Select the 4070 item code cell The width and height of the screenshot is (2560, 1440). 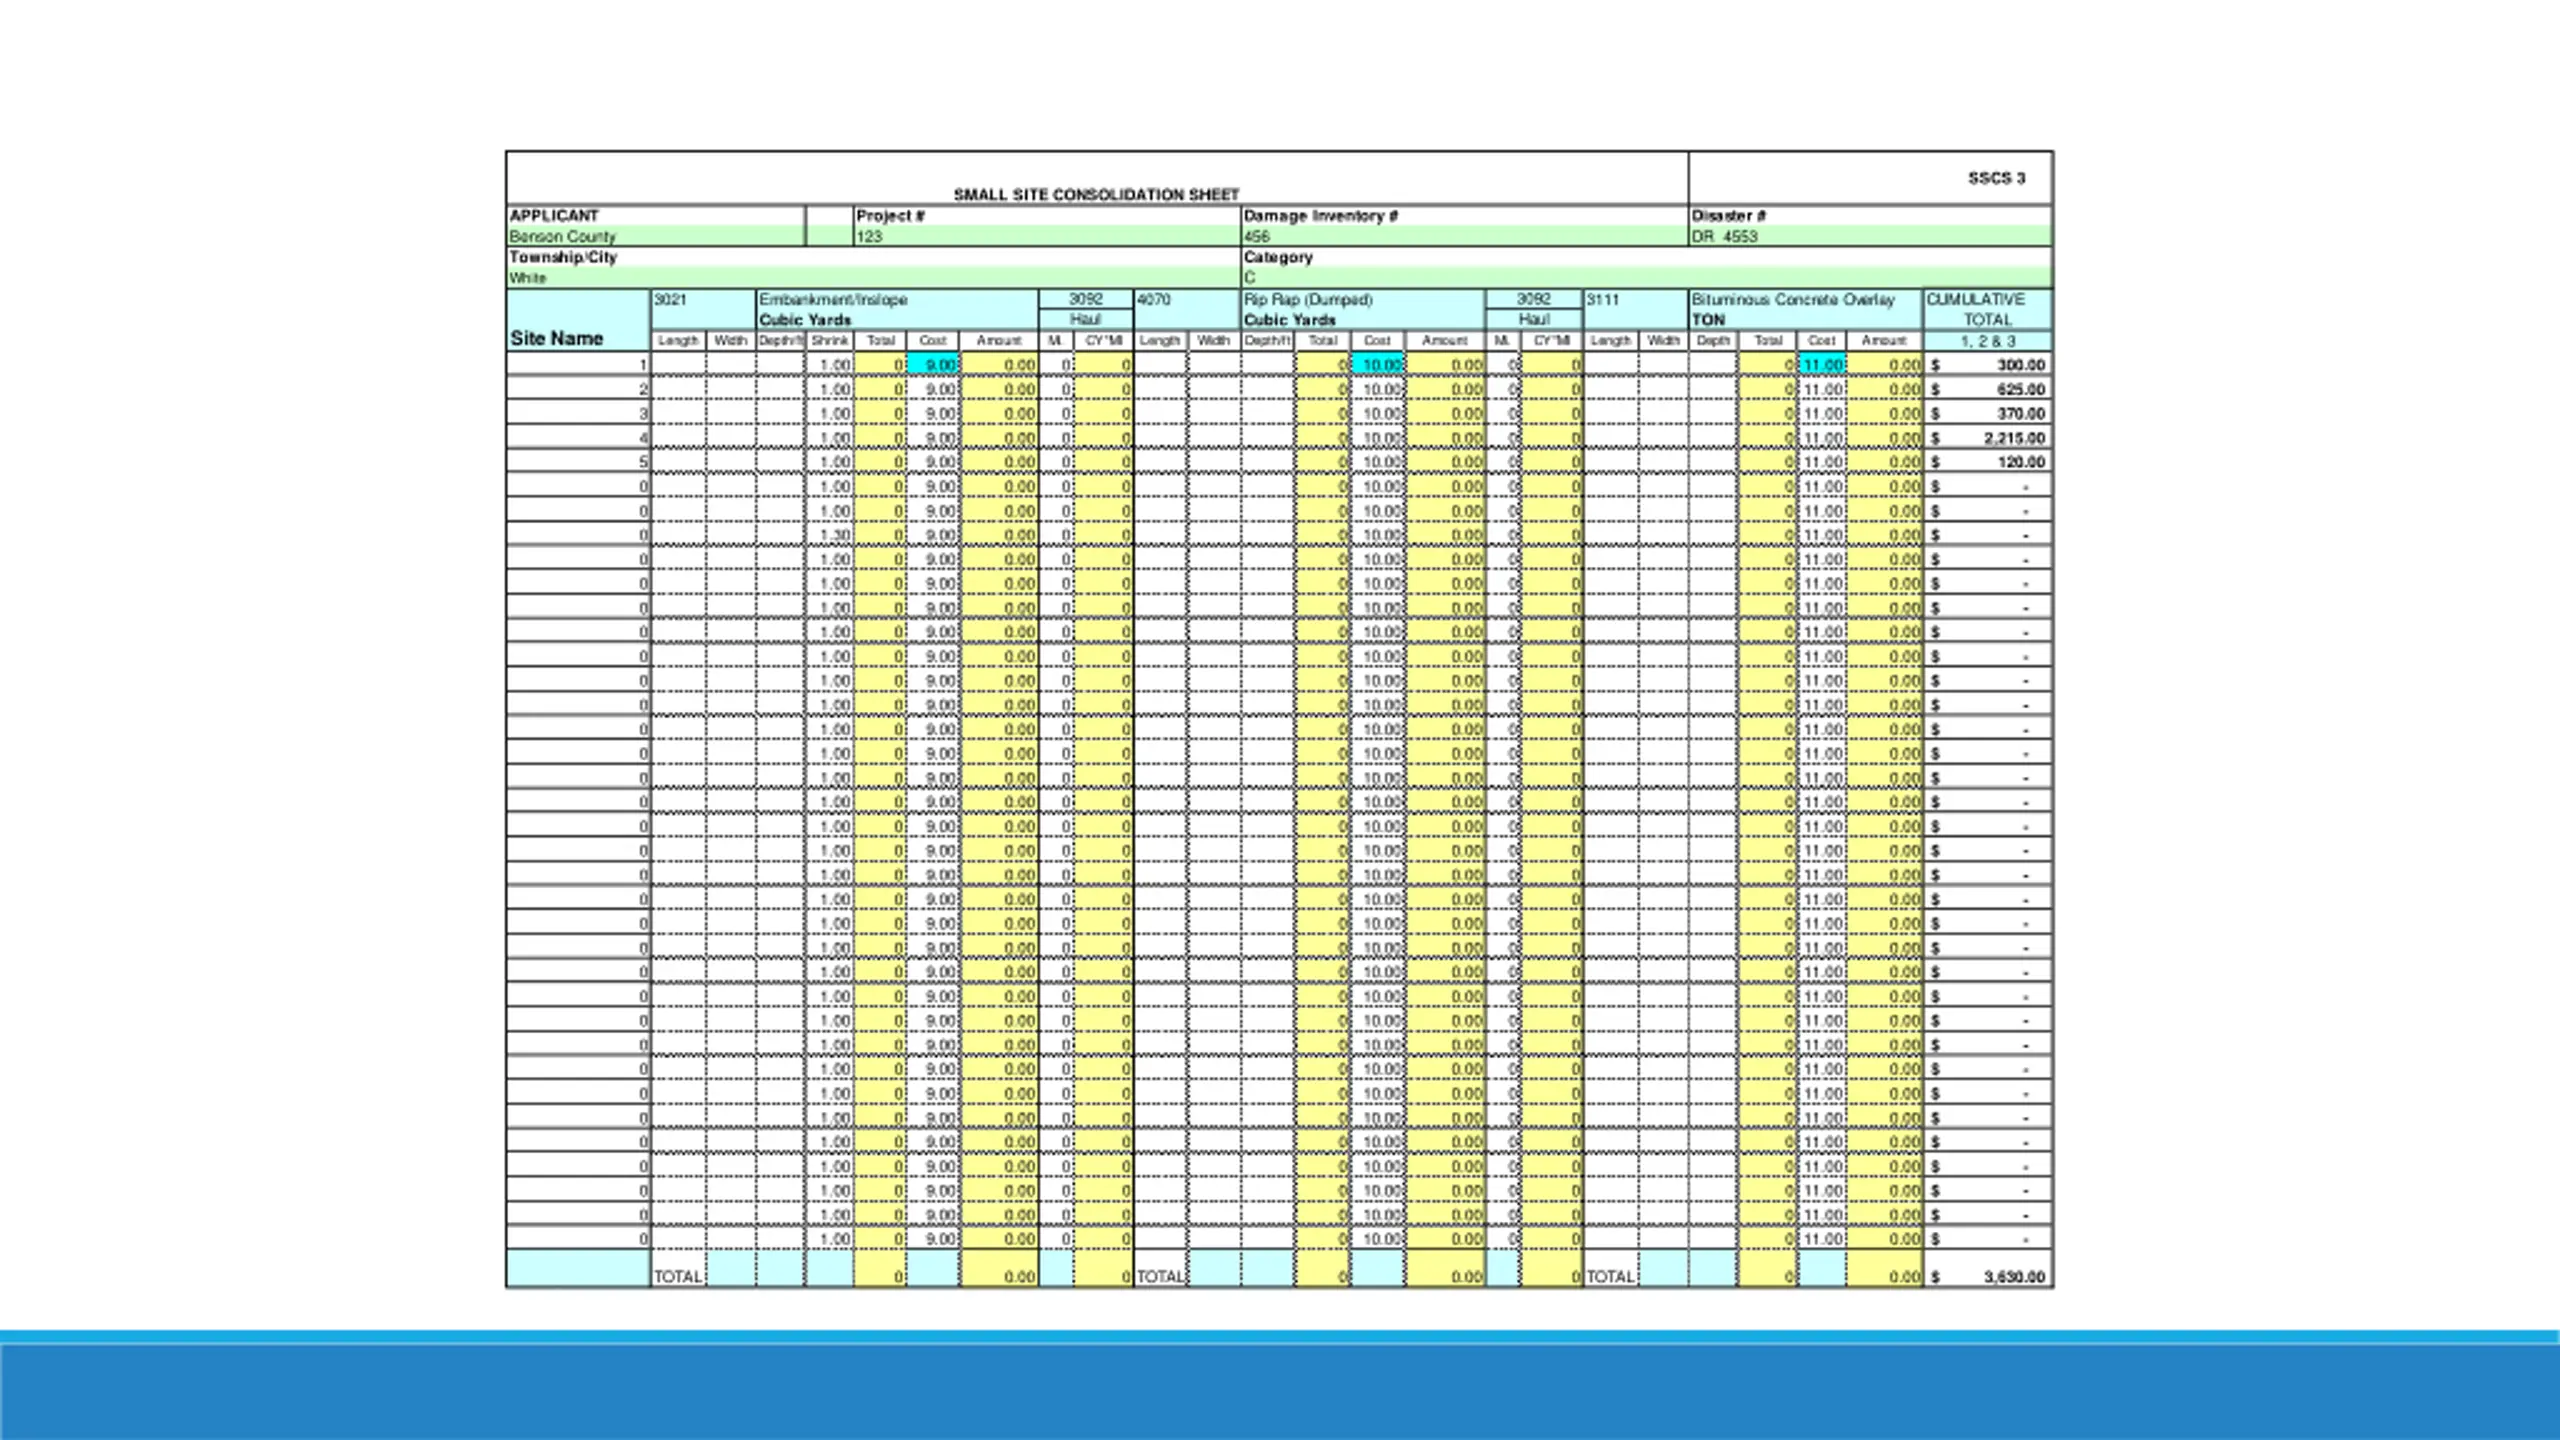pos(1187,300)
